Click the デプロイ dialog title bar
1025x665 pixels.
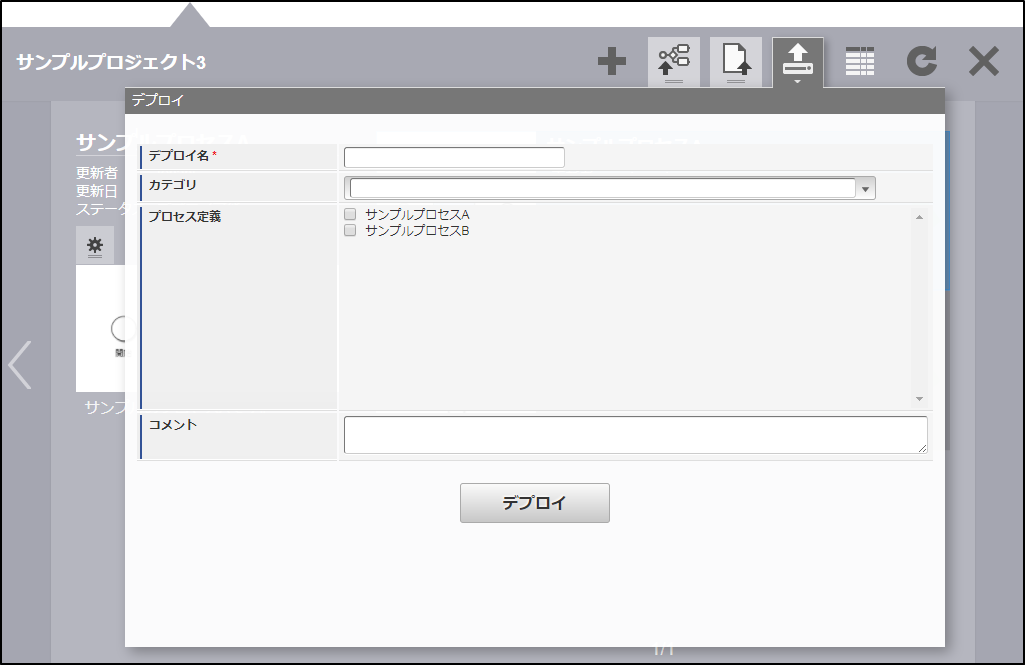tap(535, 101)
